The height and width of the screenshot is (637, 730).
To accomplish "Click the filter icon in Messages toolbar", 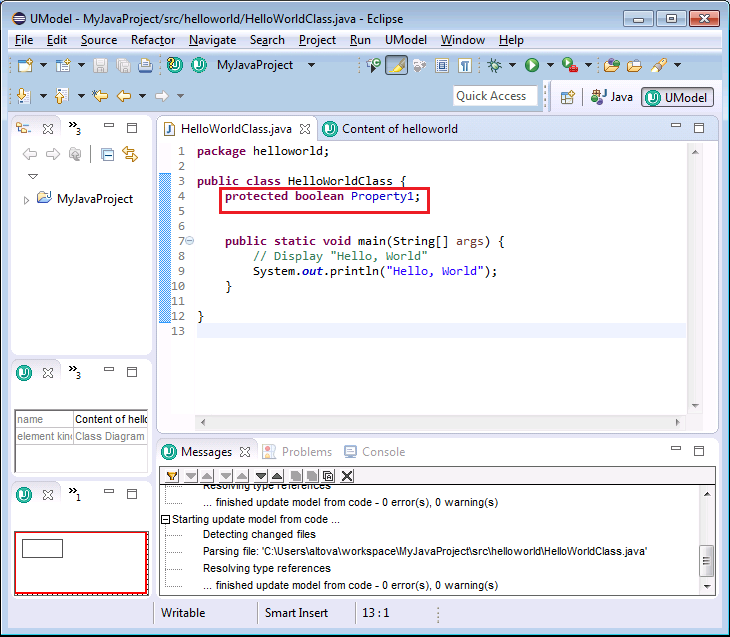I will 172,476.
